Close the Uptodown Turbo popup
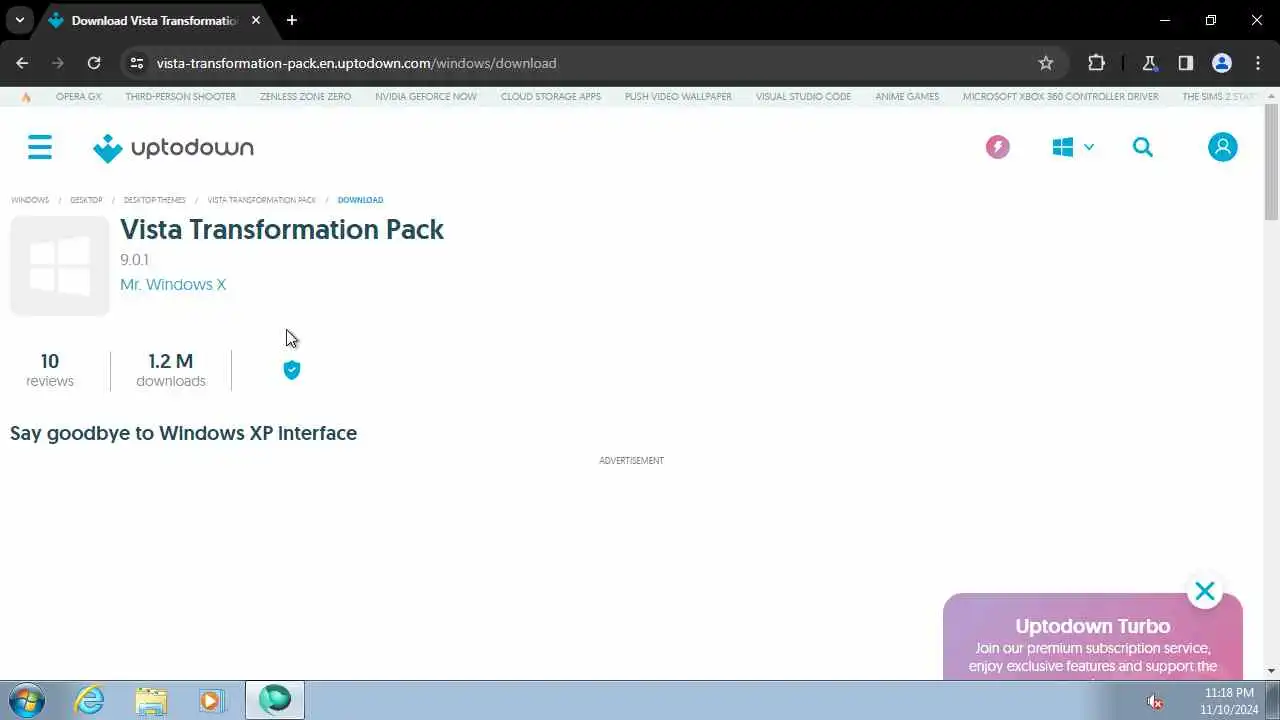This screenshot has height=720, width=1280. pos(1205,591)
